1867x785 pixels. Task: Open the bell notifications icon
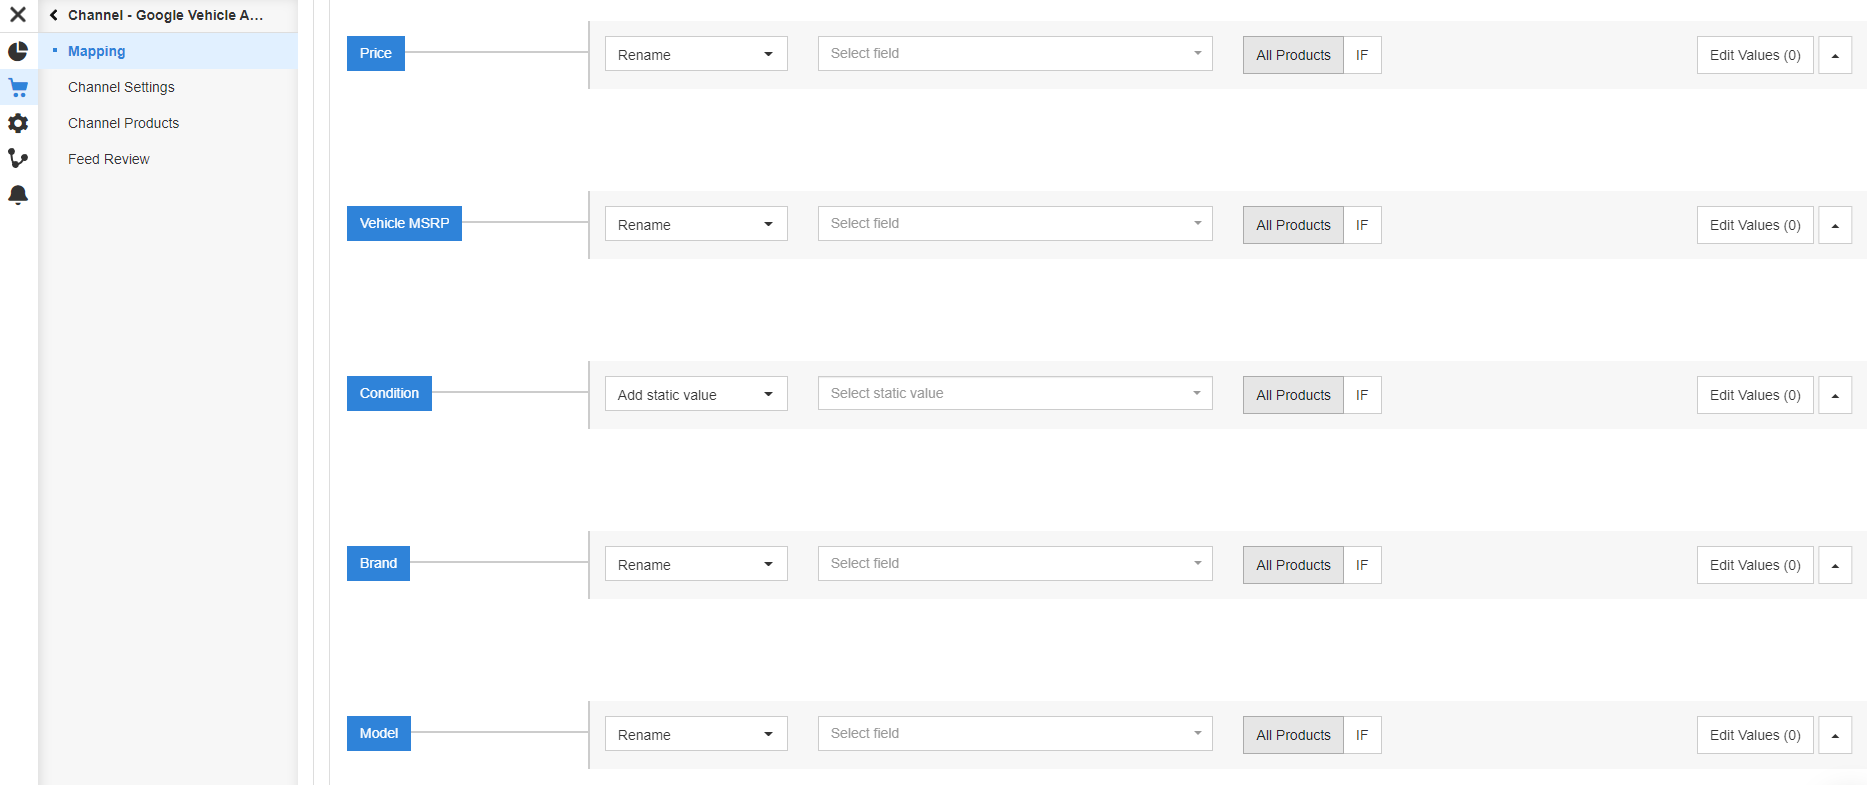[x=18, y=194]
